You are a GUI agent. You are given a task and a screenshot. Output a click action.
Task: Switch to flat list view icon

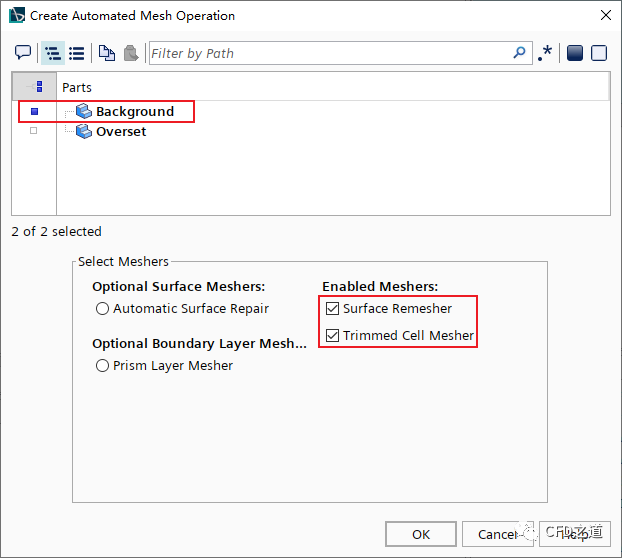(x=77, y=53)
